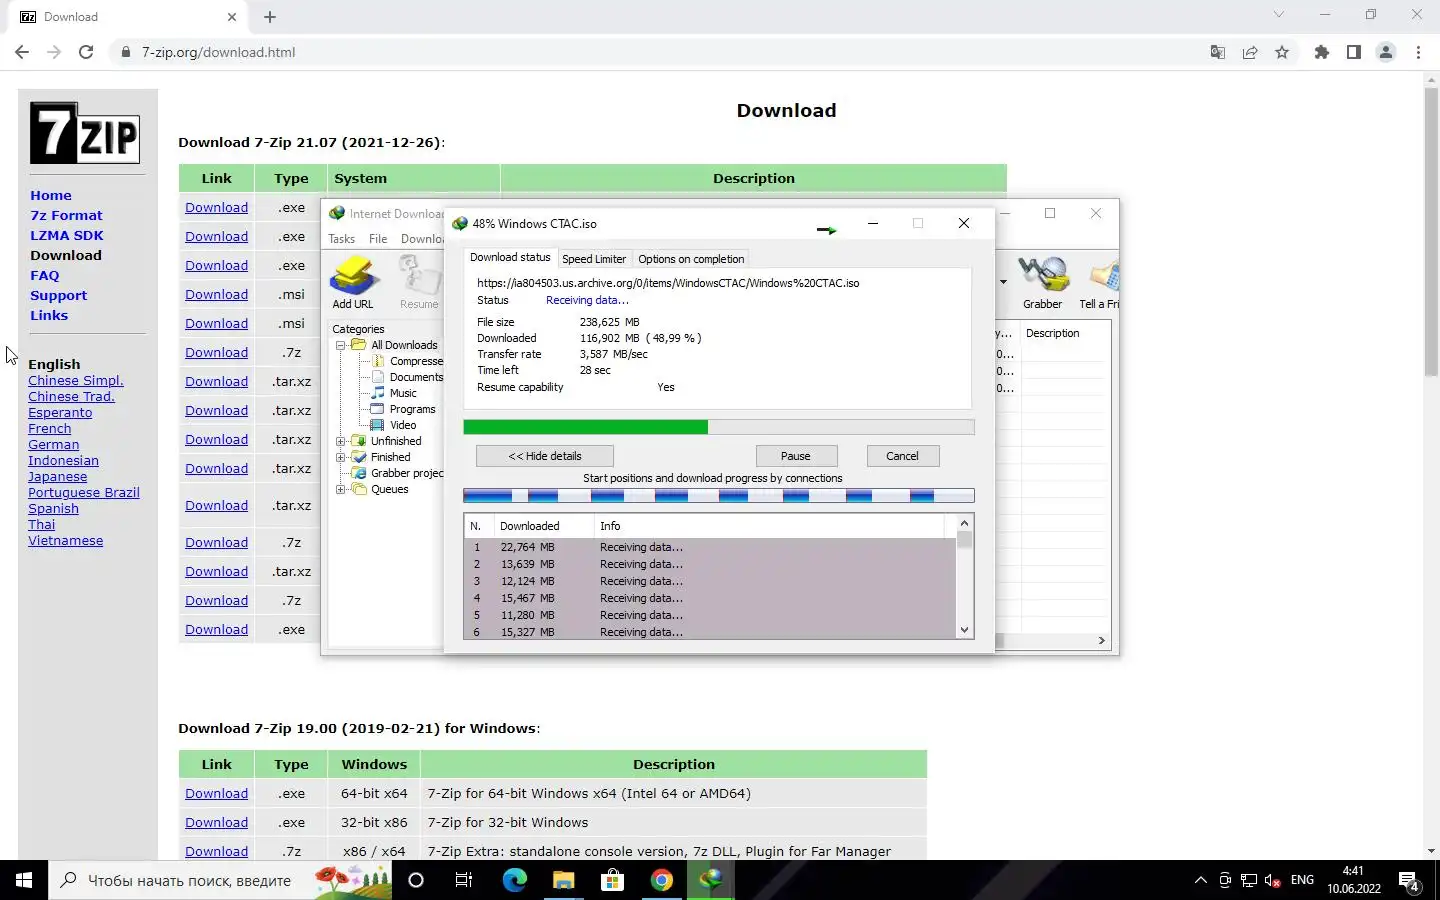The image size is (1440, 900).
Task: Pause the Windows CTAC.iso download
Action: [796, 456]
